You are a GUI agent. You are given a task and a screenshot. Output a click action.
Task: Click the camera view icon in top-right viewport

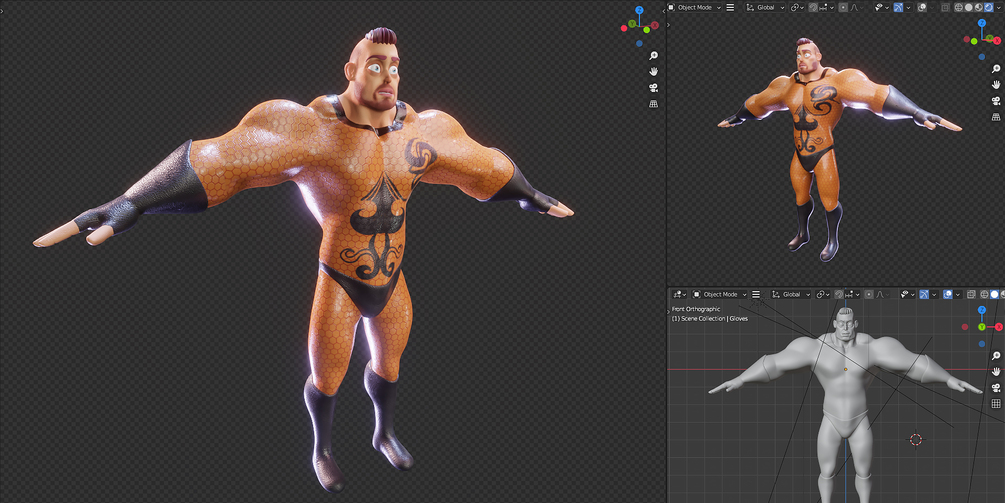coord(996,101)
